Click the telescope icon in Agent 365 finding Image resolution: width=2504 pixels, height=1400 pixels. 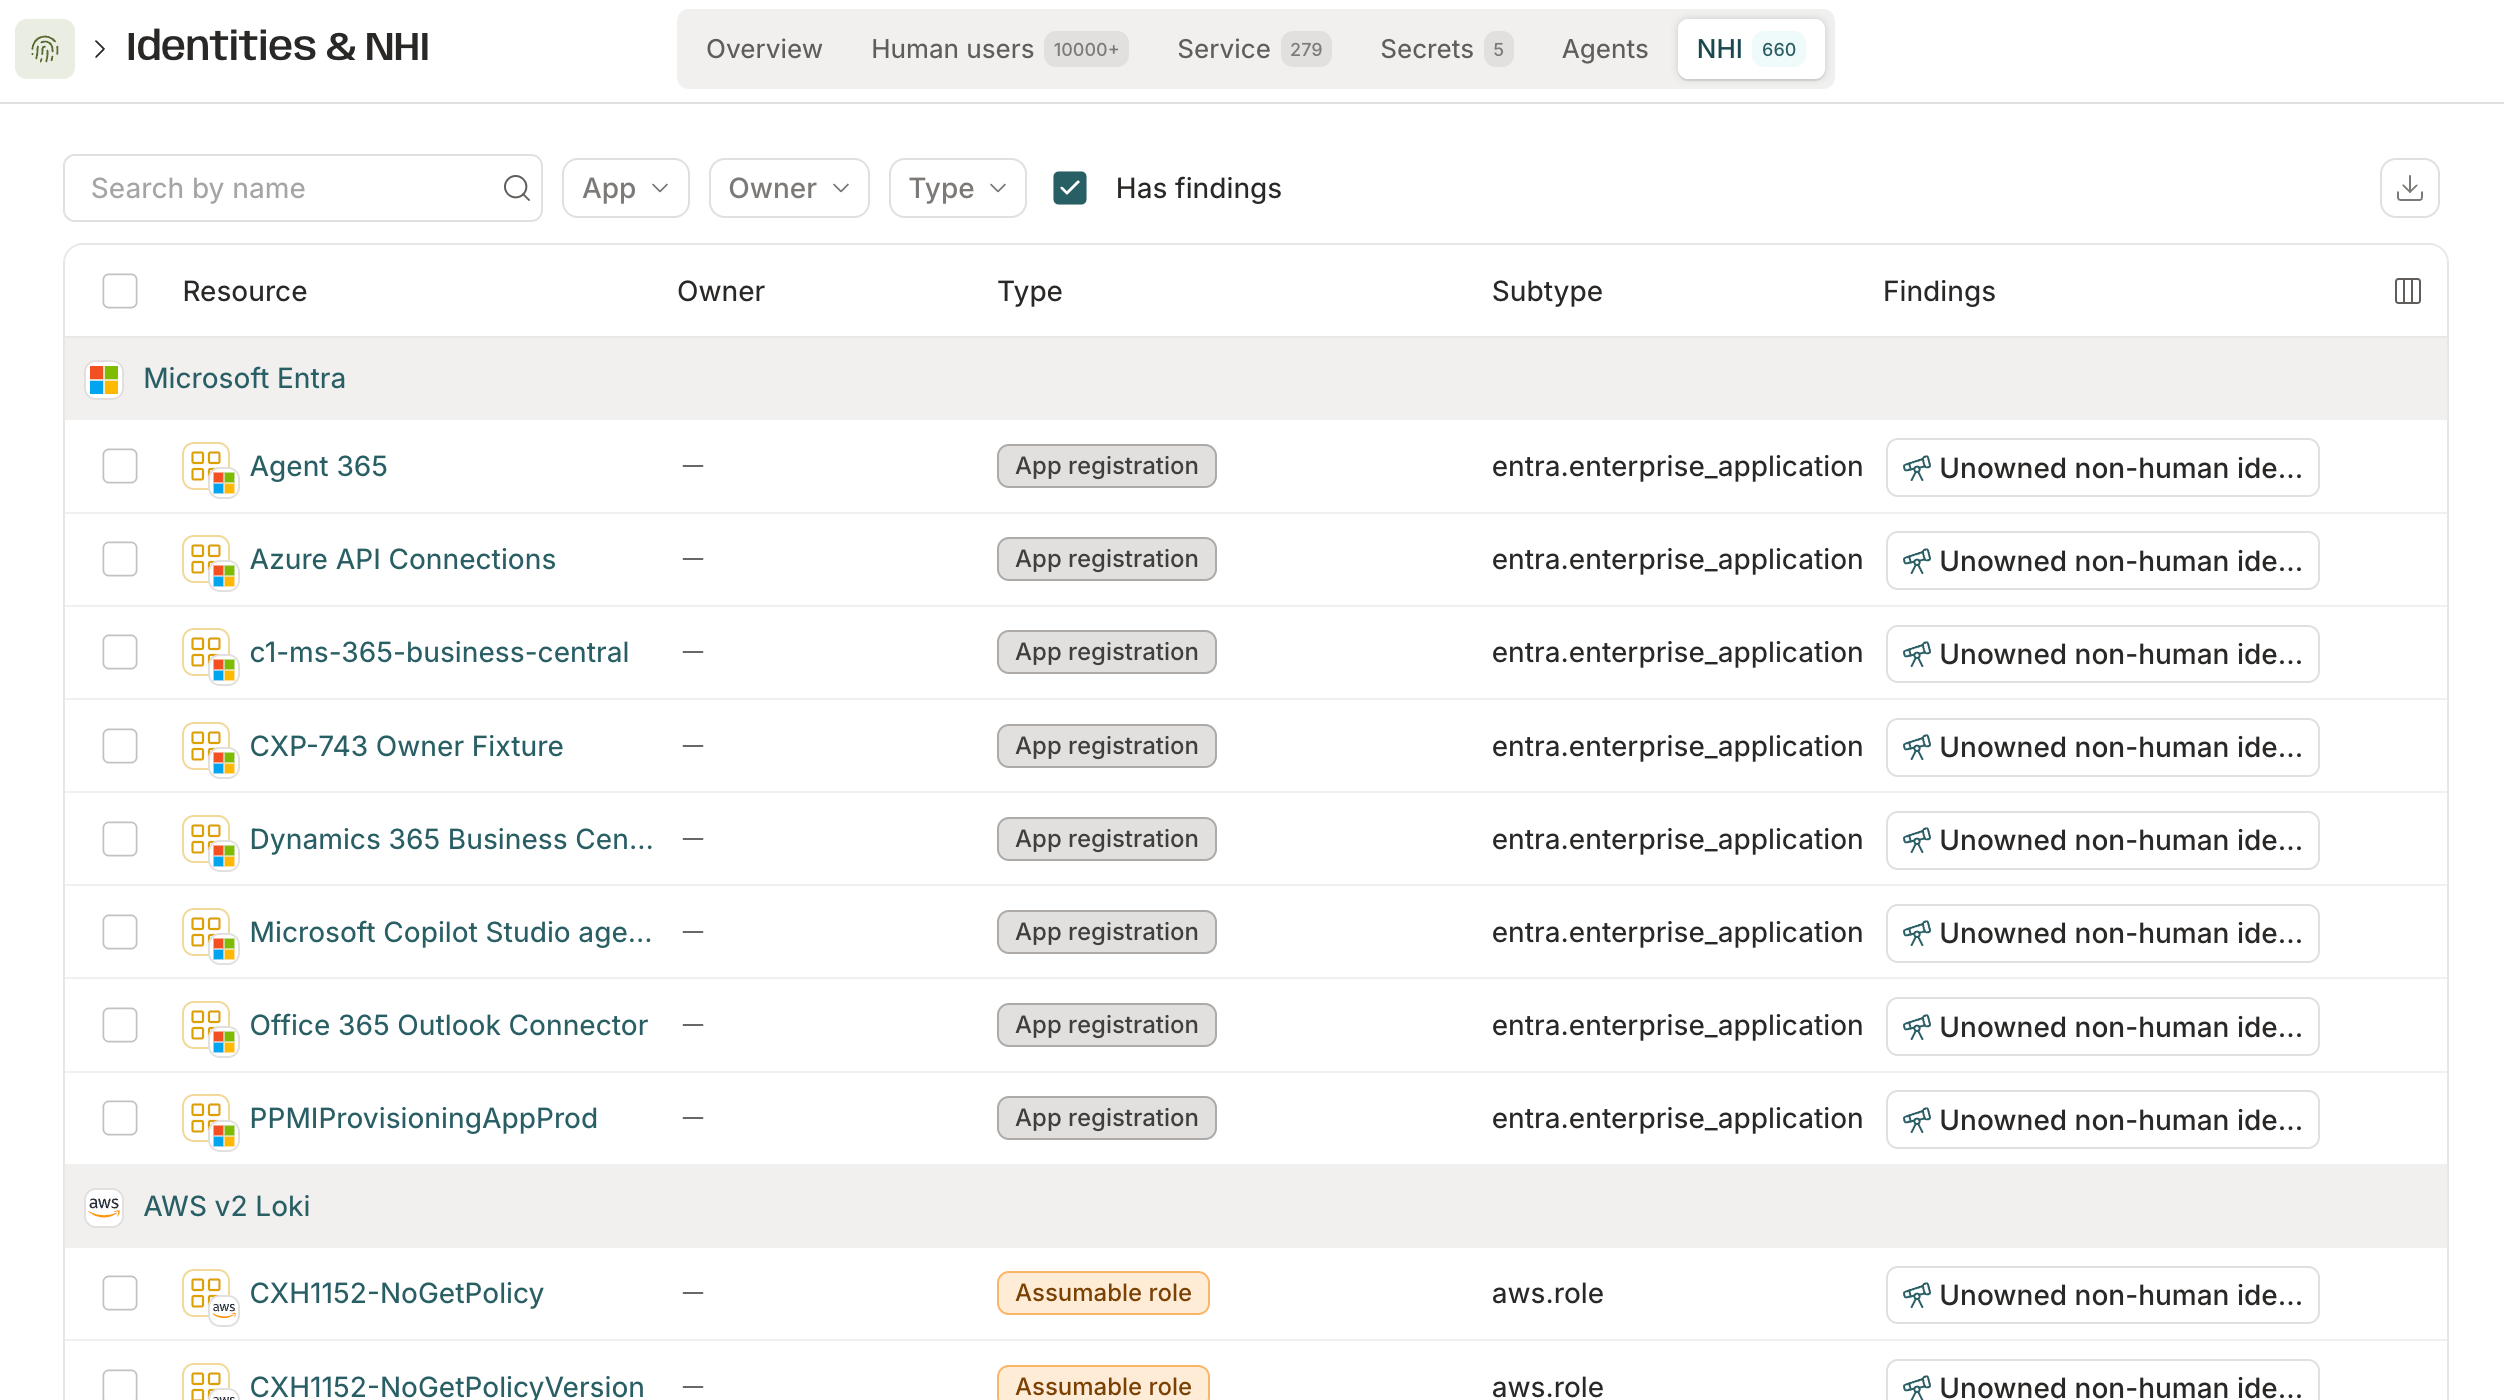1916,468
